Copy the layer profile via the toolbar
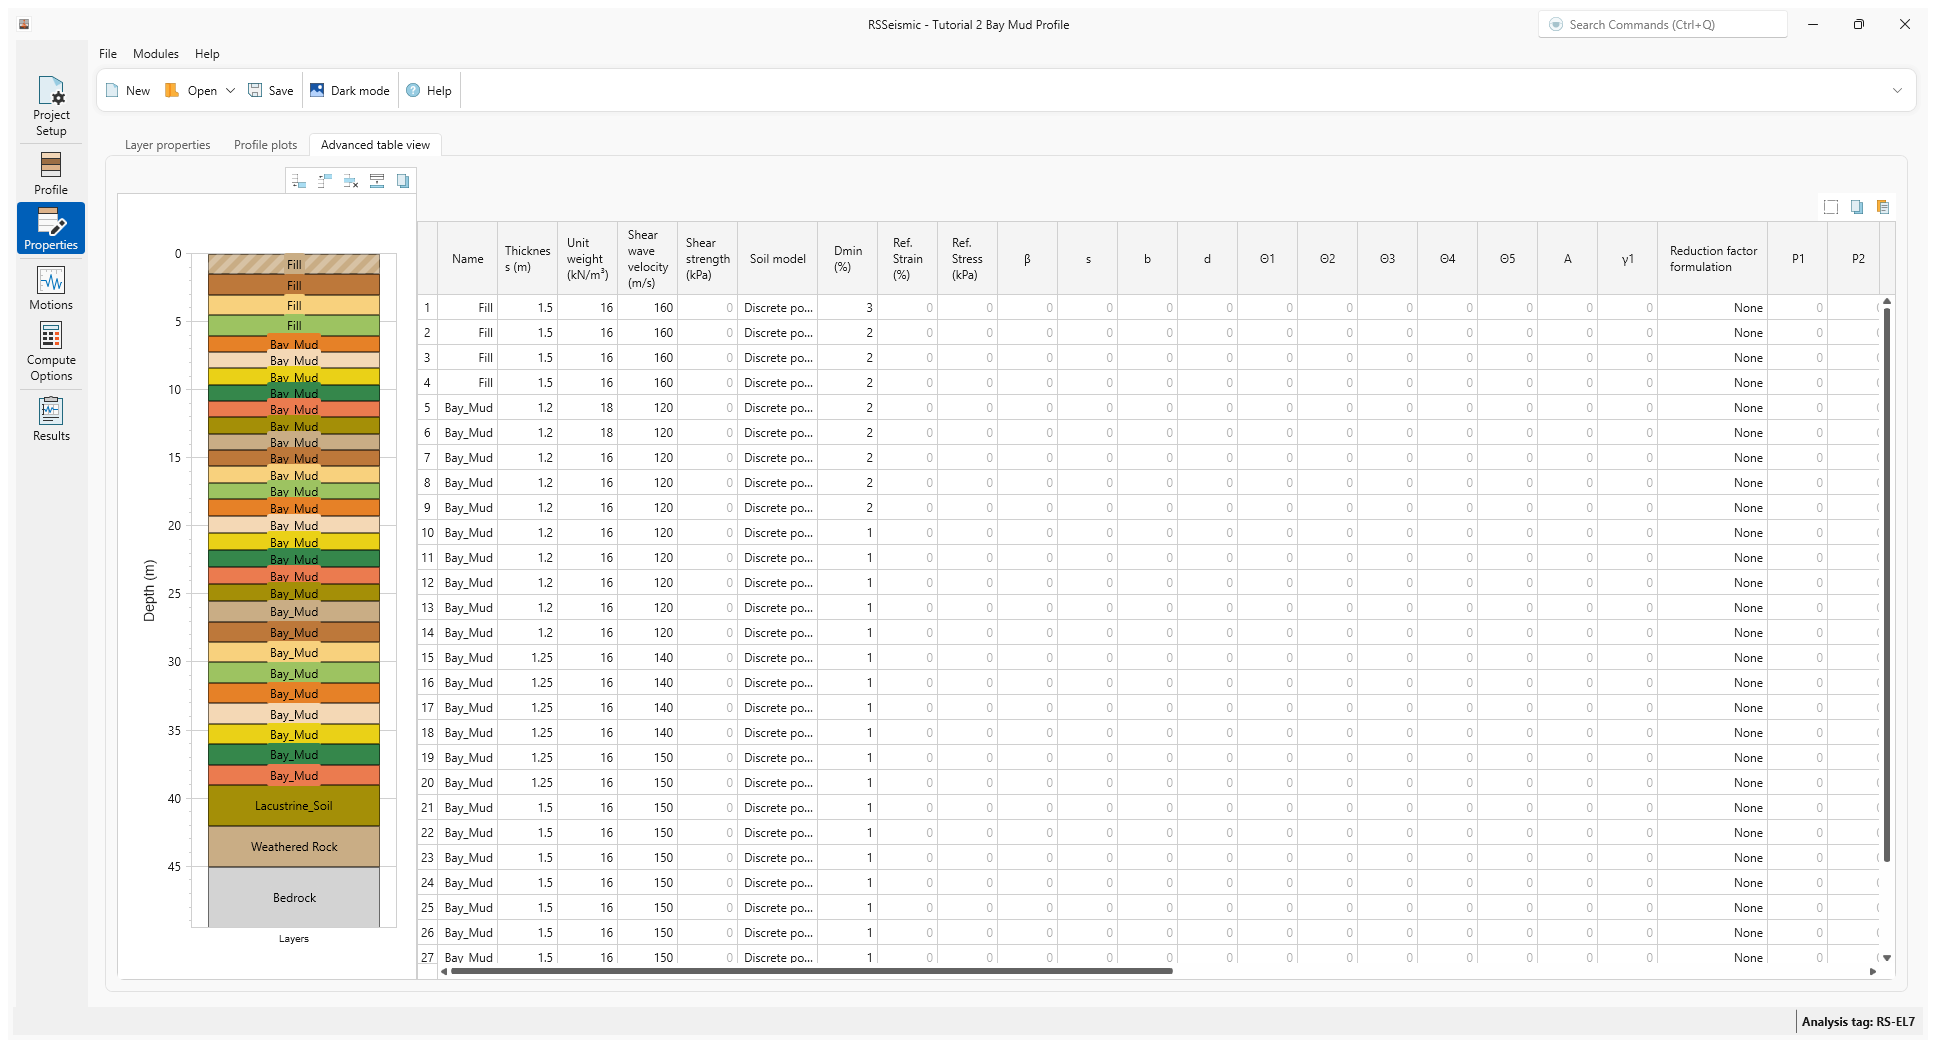Image resolution: width=1936 pixels, height=1048 pixels. click(x=403, y=181)
